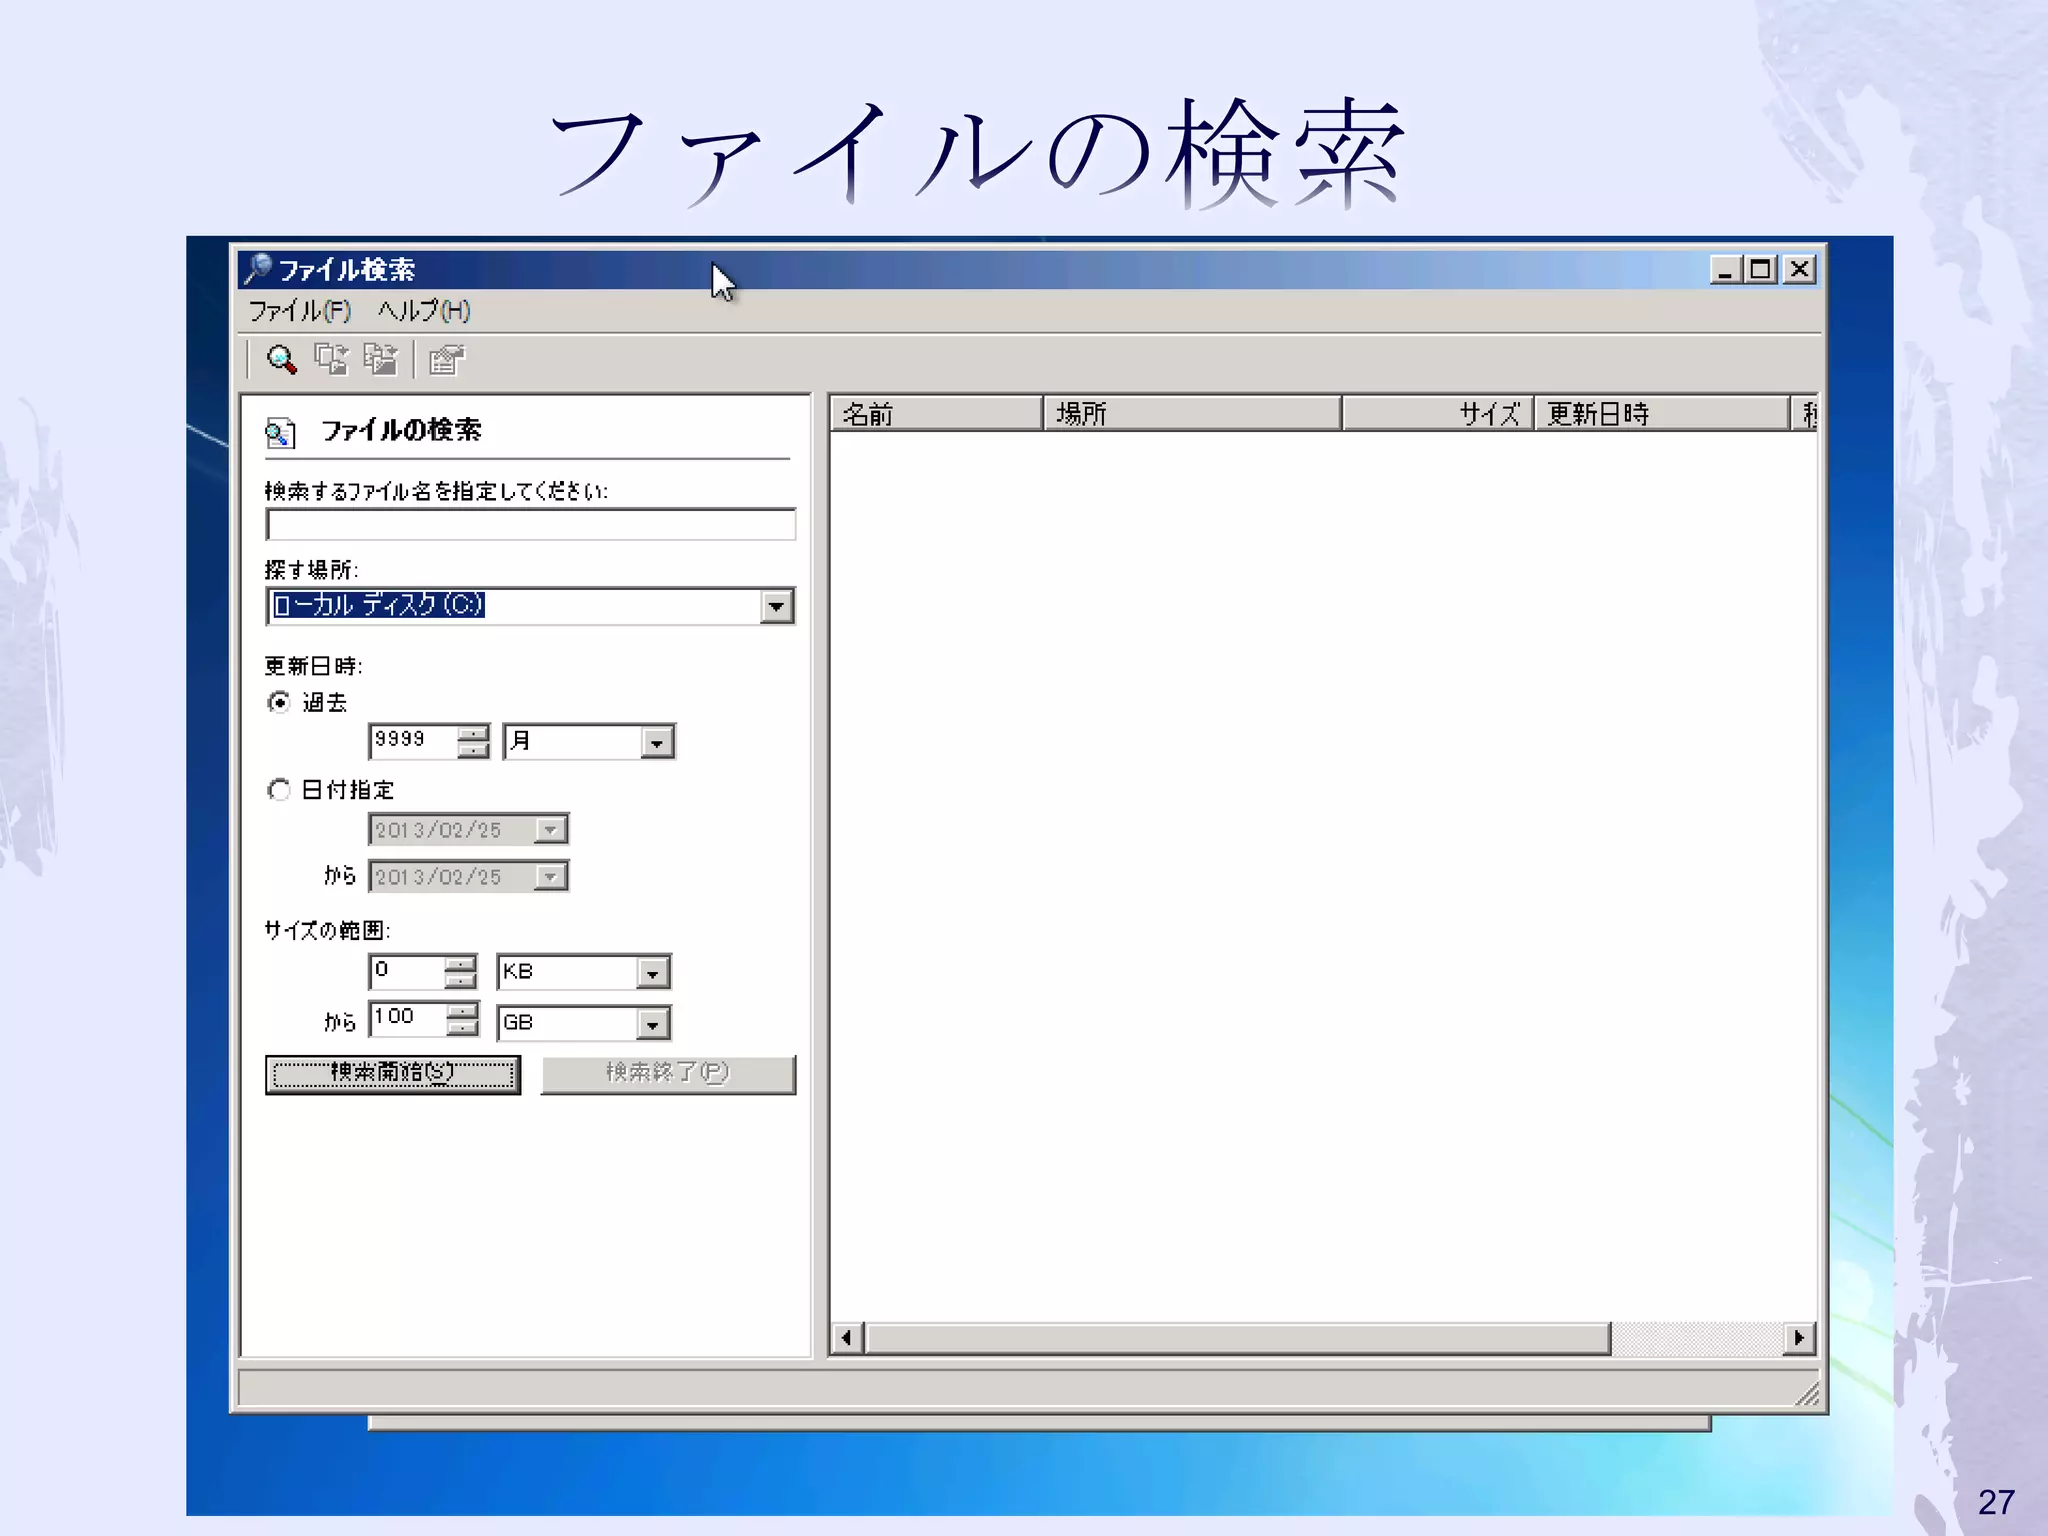This screenshot has height=1536, width=2048.
Task: Open the ヘルプ(H) menu
Action: coord(424,311)
